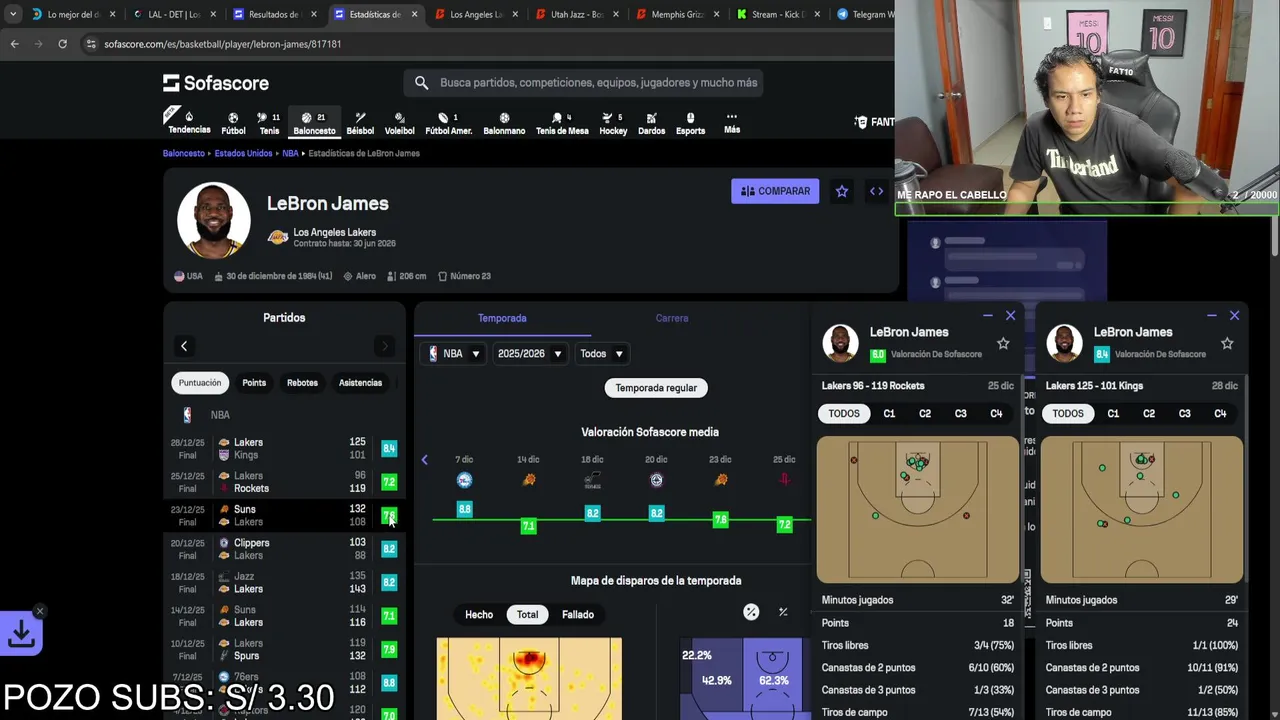Click the 8.8 rating marker on graph

point(464,509)
